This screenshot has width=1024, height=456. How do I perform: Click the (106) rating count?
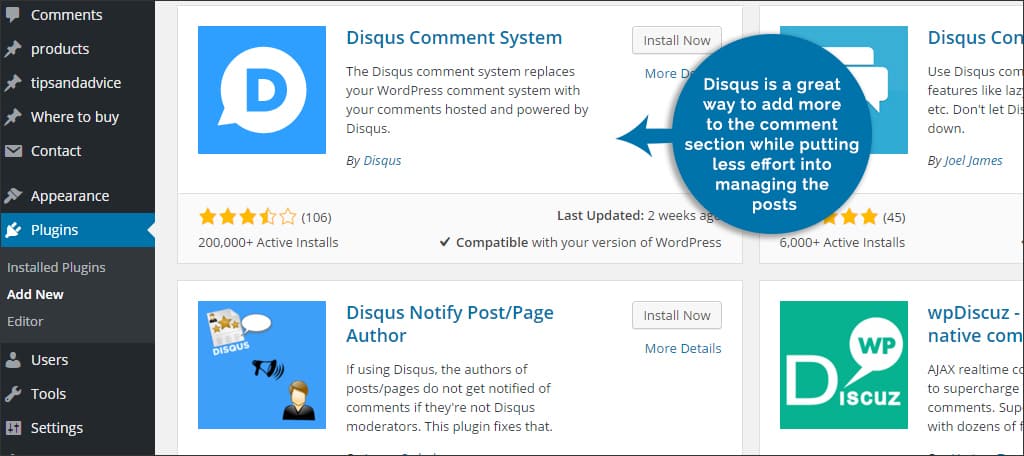[x=316, y=217]
